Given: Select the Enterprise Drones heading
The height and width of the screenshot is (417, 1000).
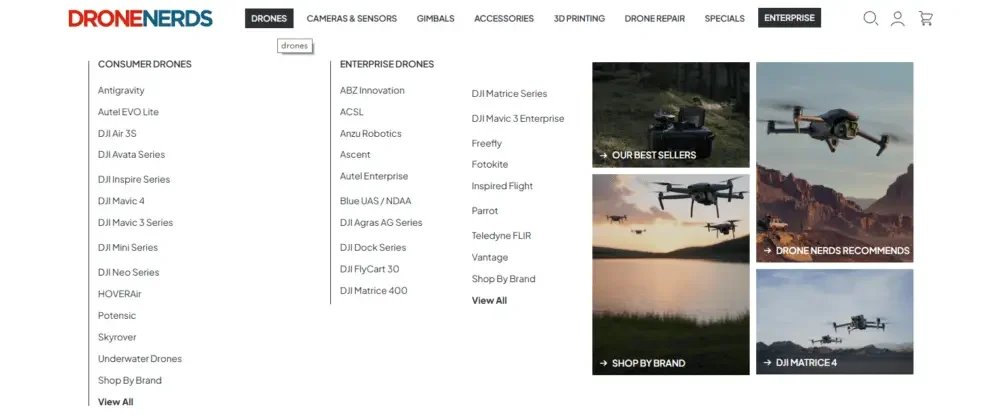Looking at the screenshot, I should [387, 64].
